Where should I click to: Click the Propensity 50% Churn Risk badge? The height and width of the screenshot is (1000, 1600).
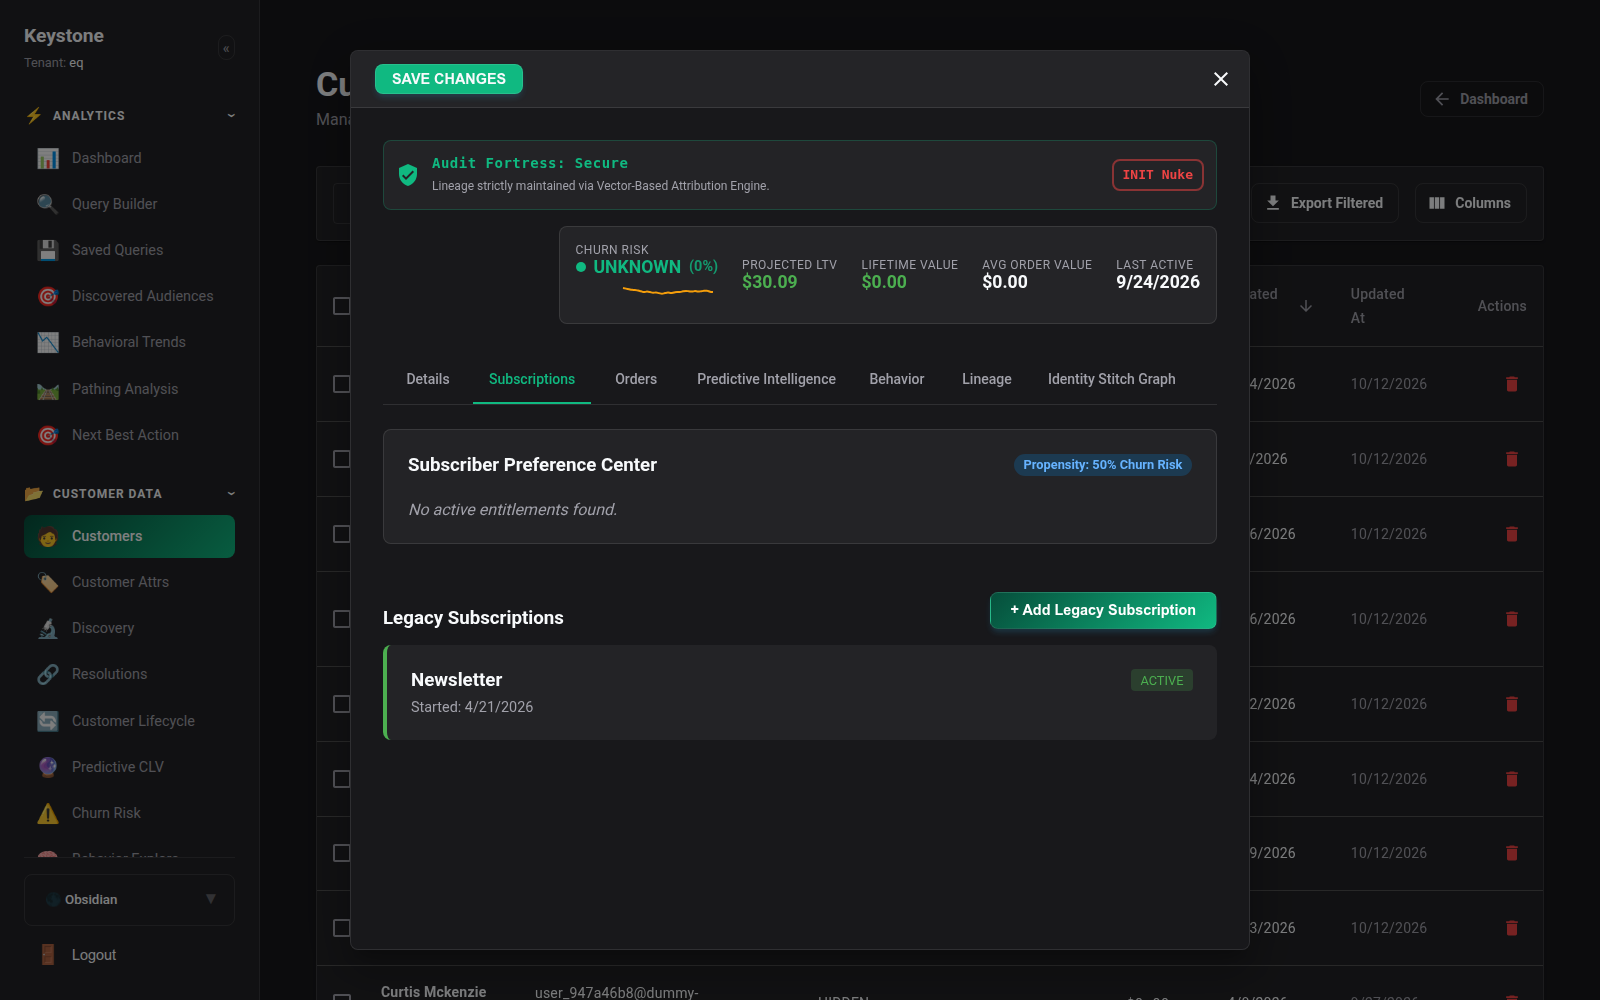pyautogui.click(x=1103, y=465)
